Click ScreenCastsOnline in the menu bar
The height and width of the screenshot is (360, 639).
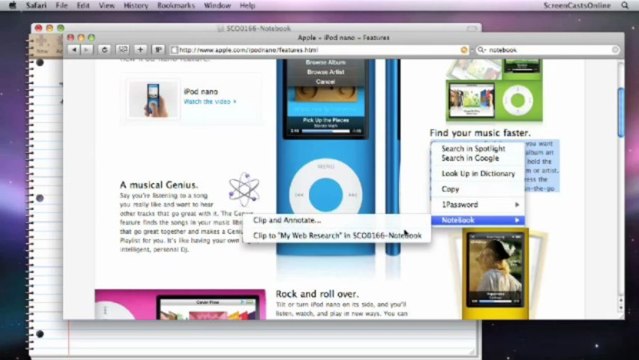[577, 5]
